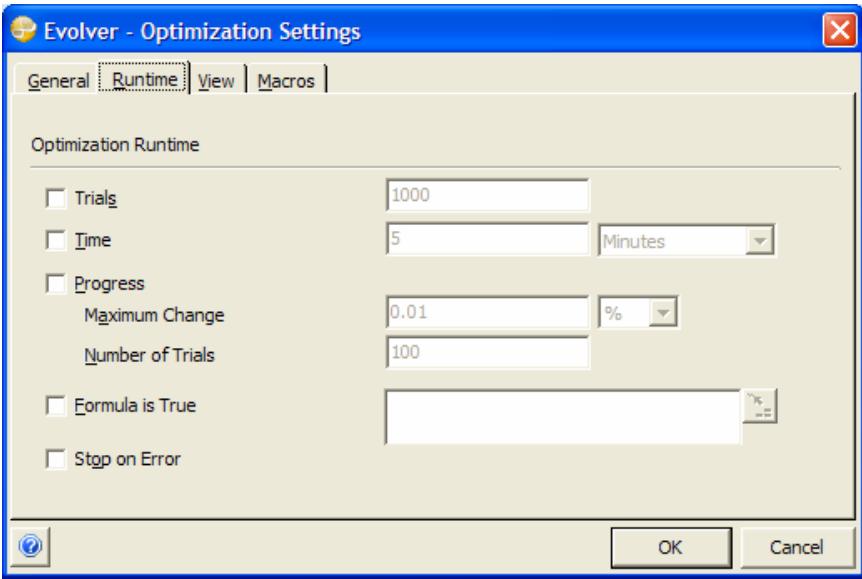The width and height of the screenshot is (862, 579).
Task: Click the cell reference picker beside formula field
Action: pos(760,404)
